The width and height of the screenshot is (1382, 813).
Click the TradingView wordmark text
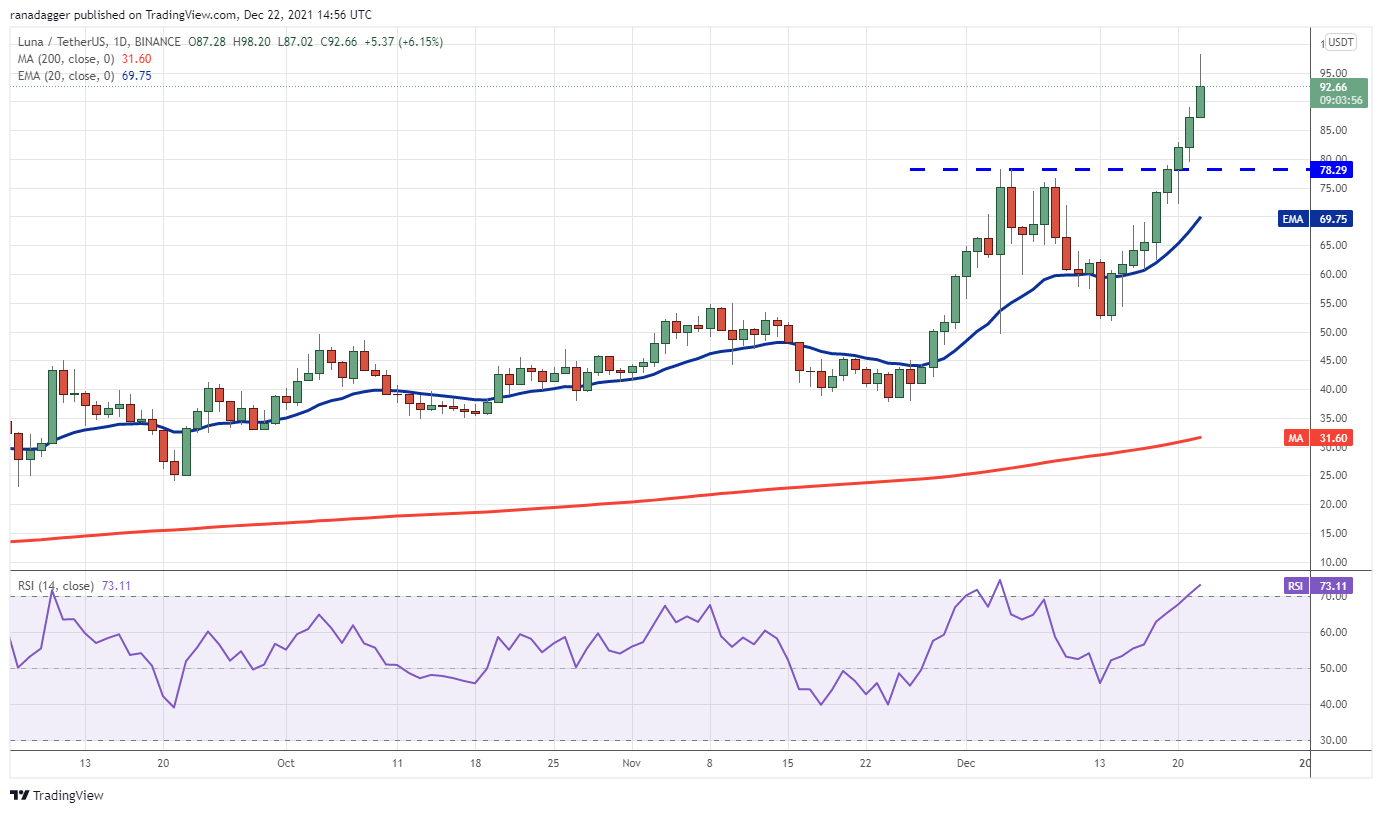(x=68, y=796)
